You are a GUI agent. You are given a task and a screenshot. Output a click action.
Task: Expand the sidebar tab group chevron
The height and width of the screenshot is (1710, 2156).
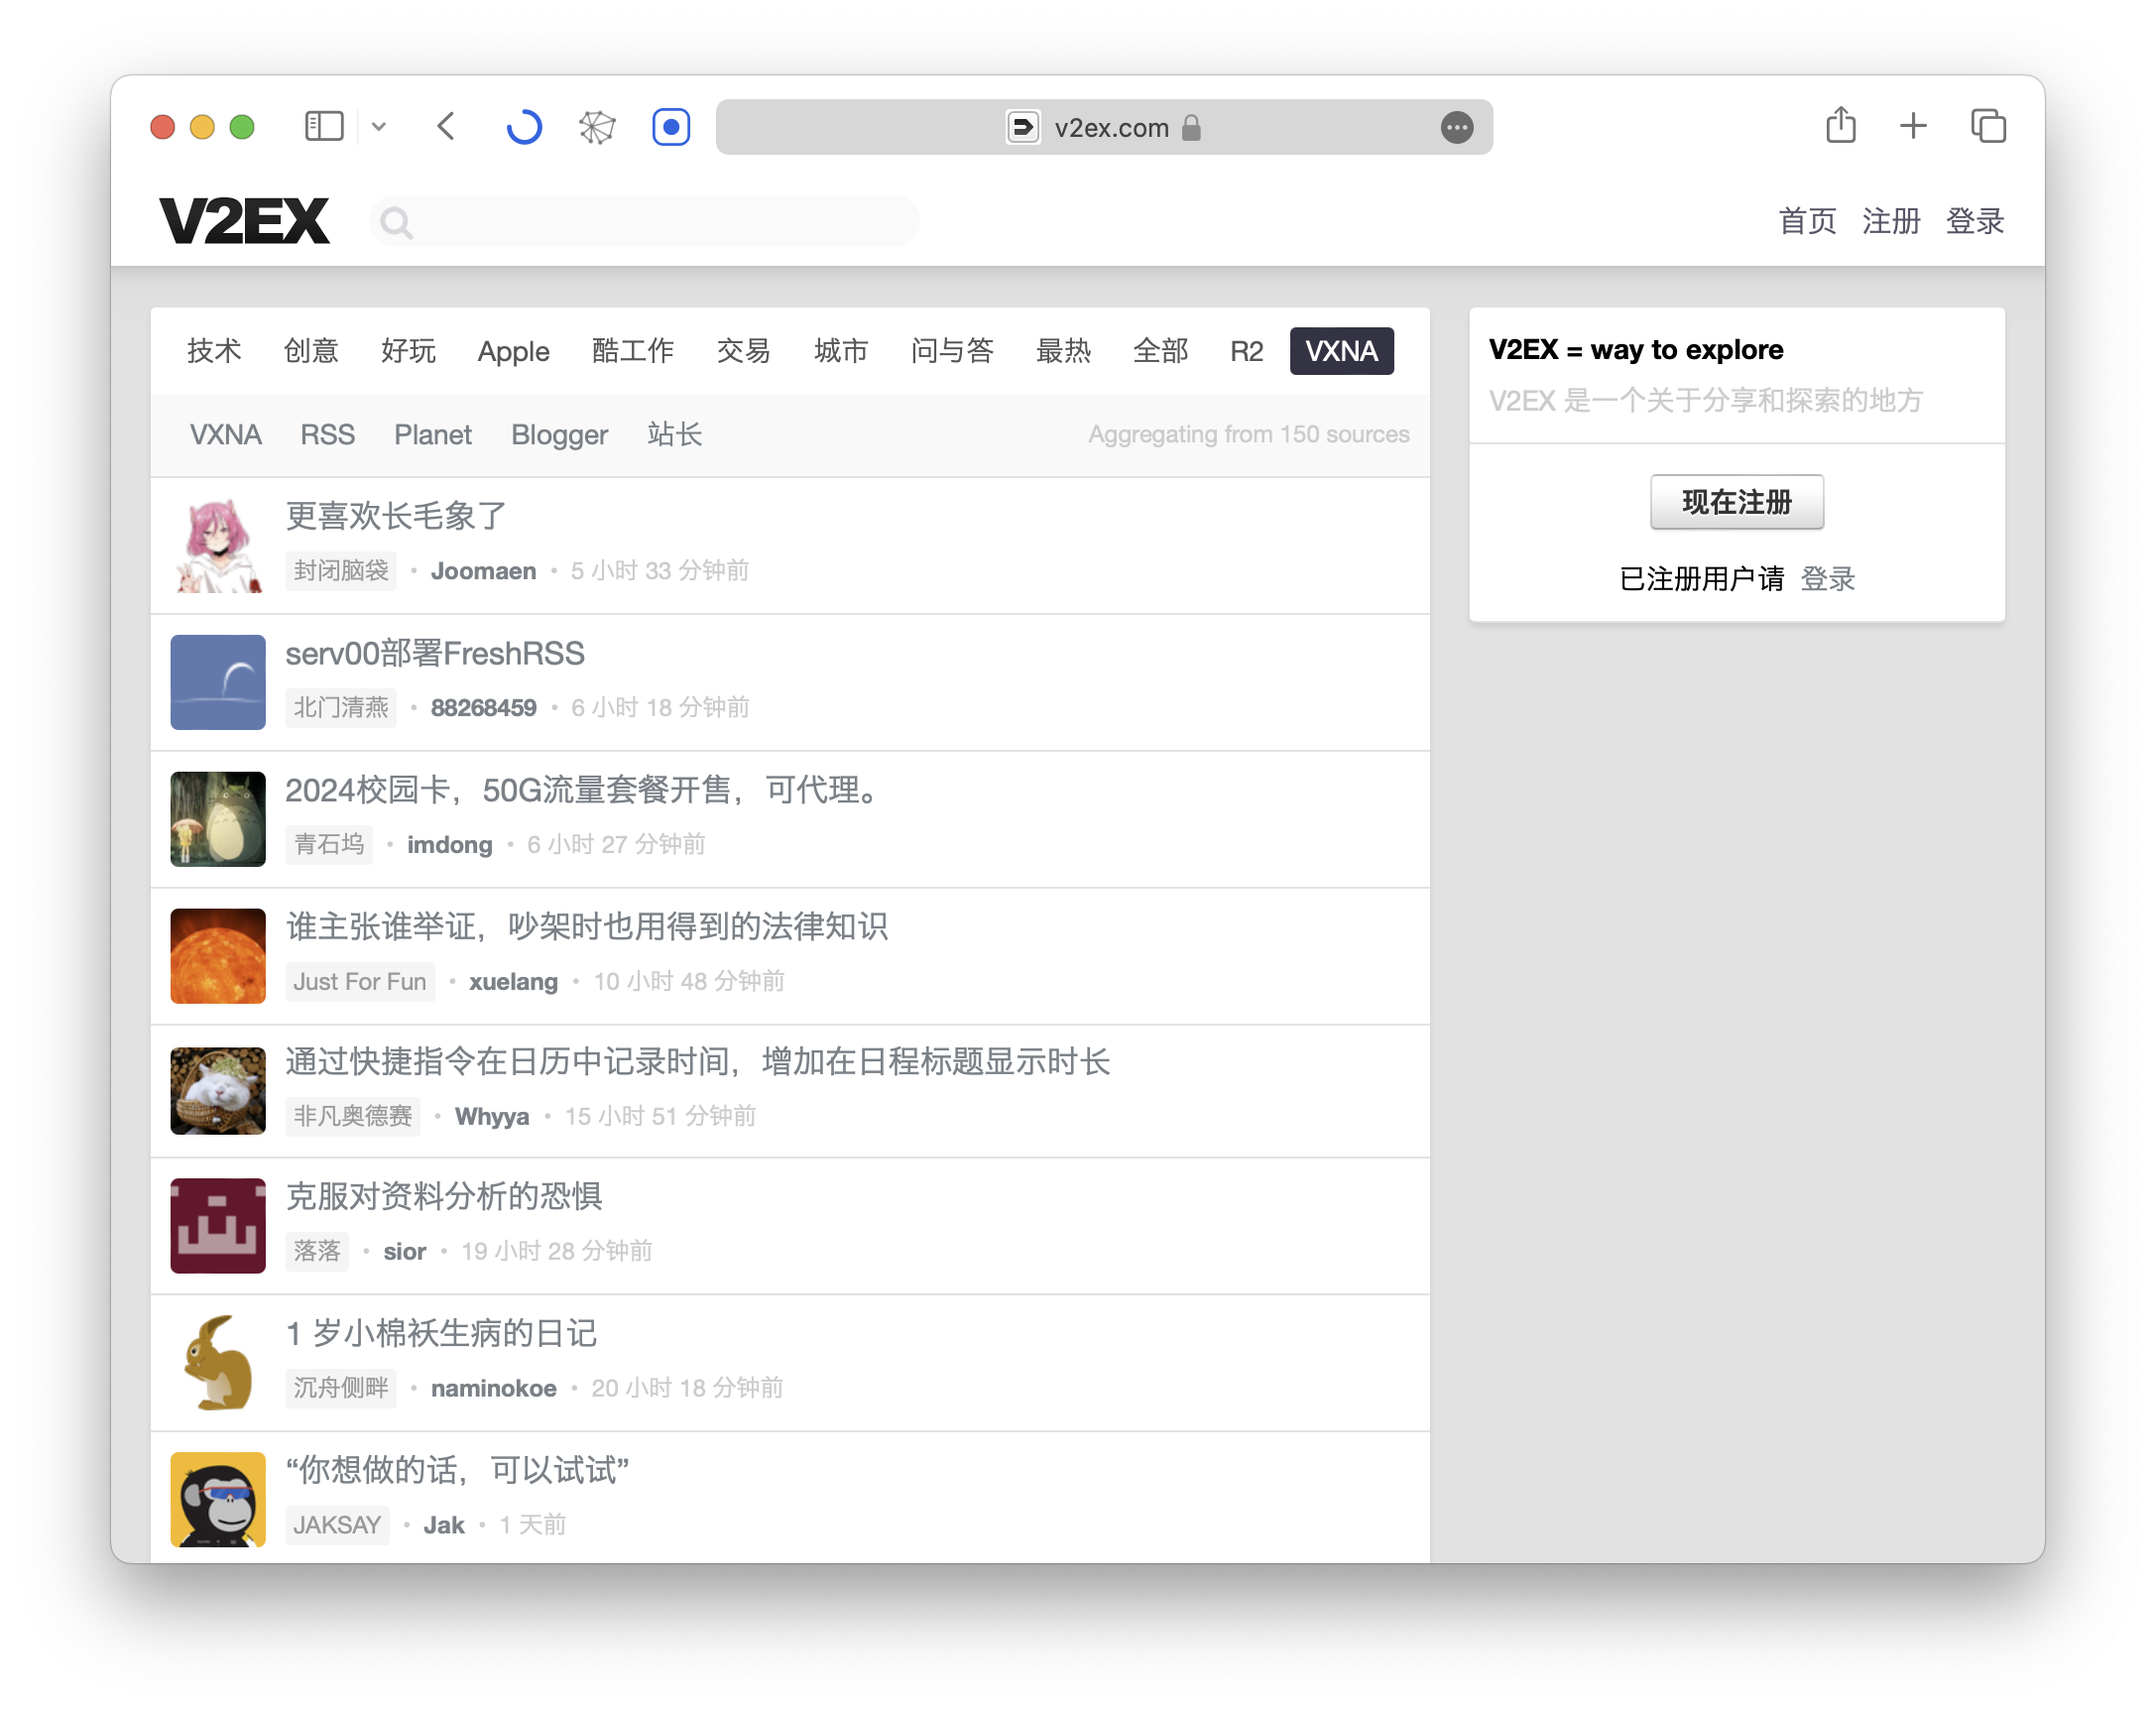(x=379, y=127)
